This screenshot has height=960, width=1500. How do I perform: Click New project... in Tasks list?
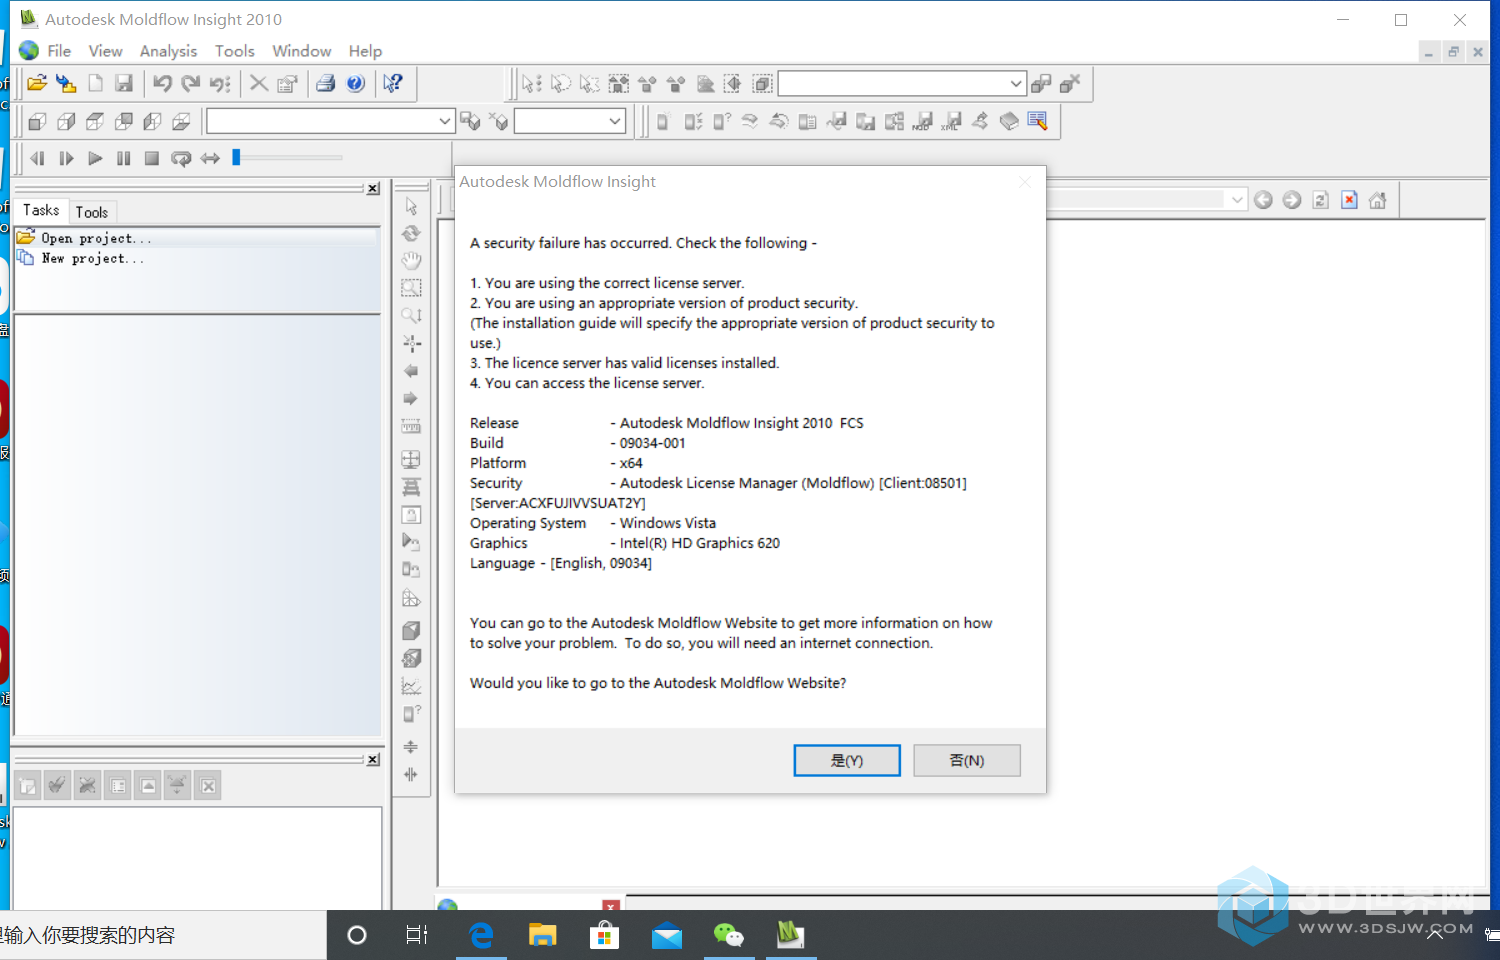coord(92,258)
